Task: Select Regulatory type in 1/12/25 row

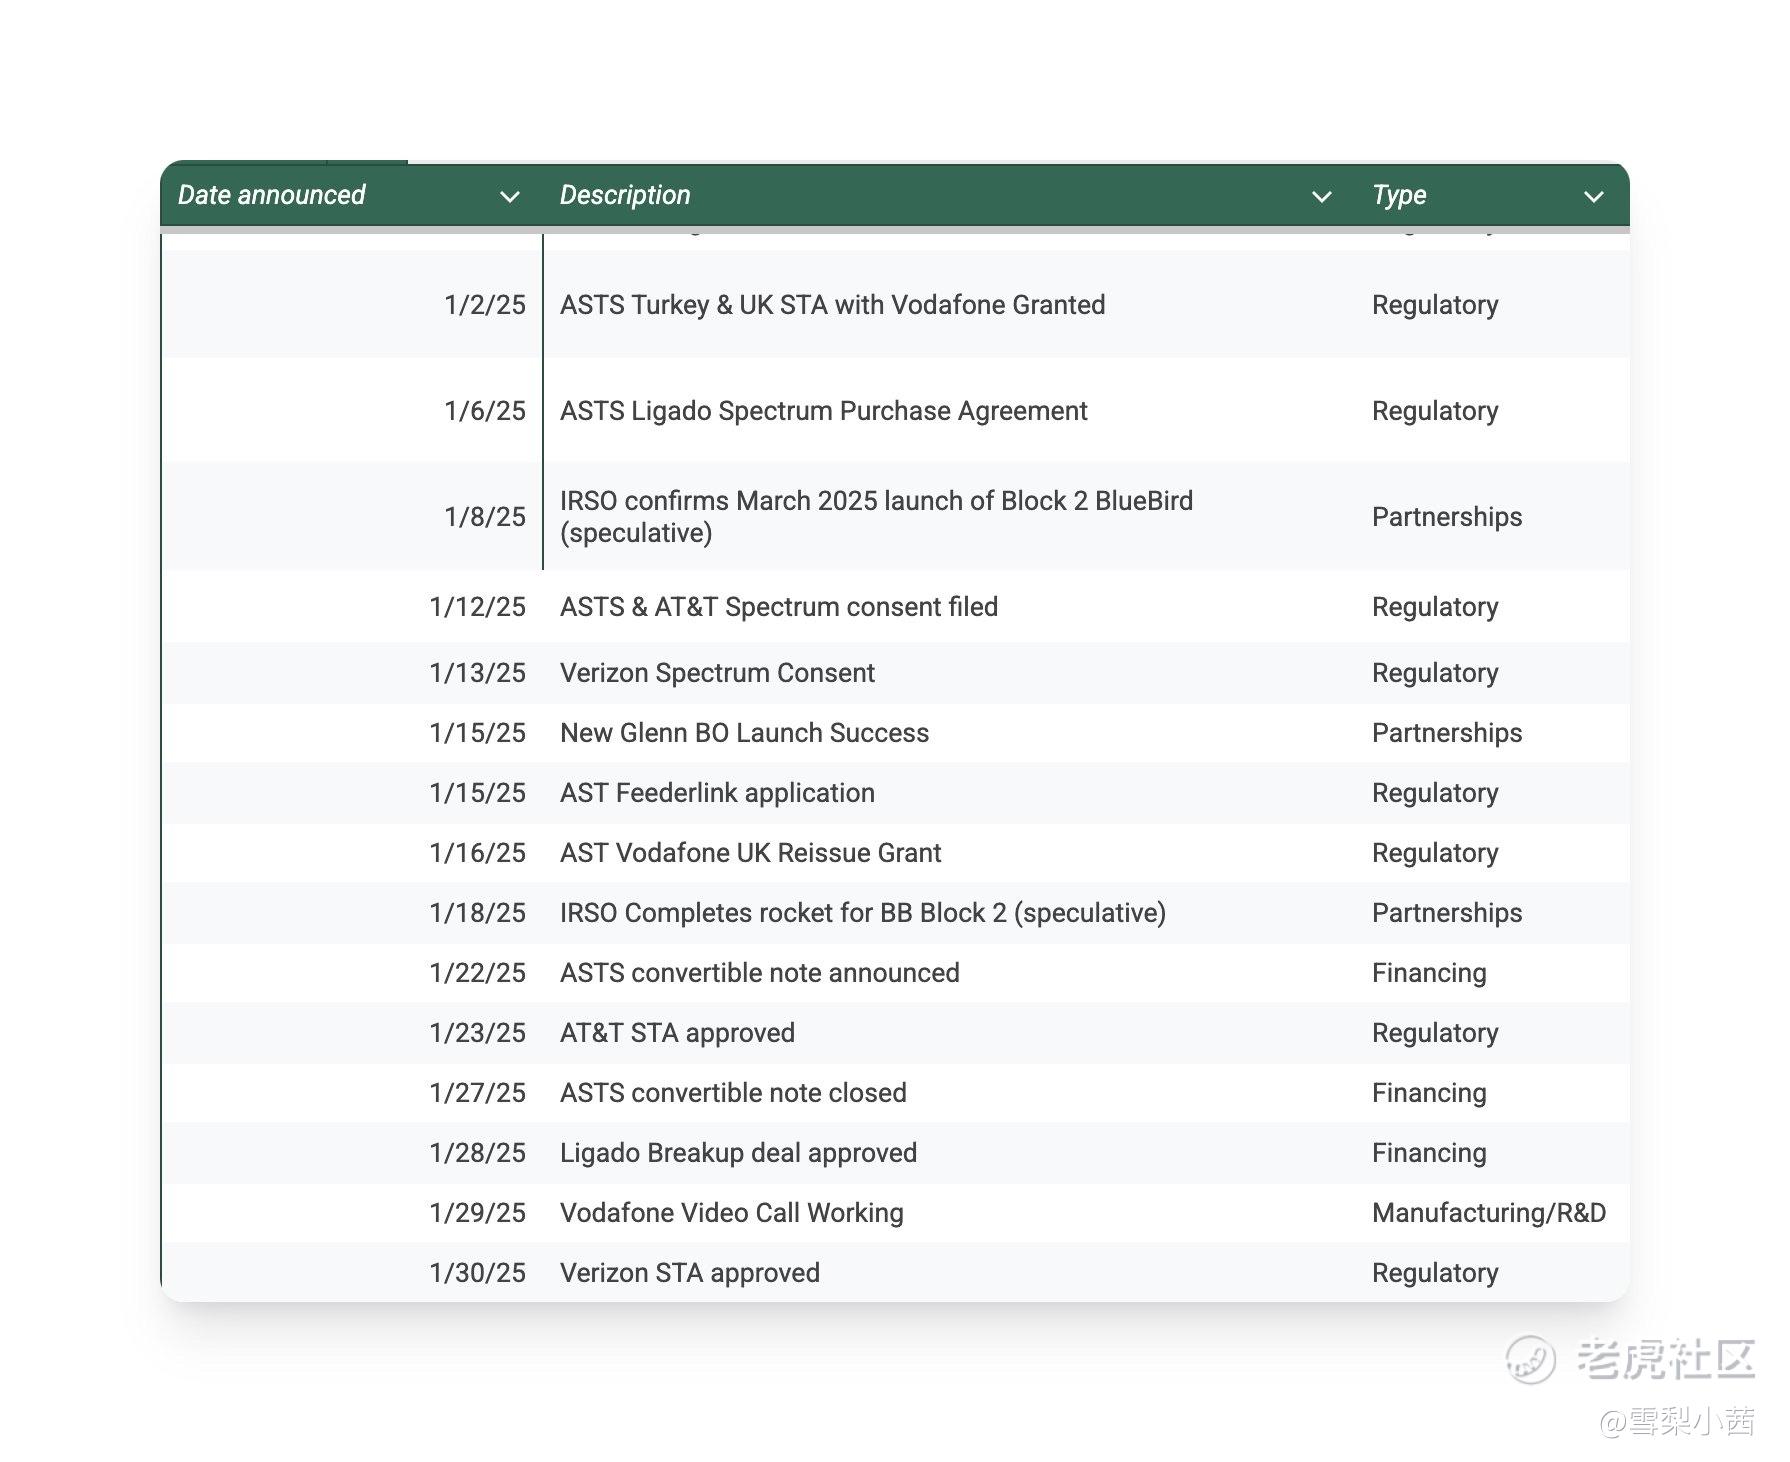Action: tap(1435, 607)
